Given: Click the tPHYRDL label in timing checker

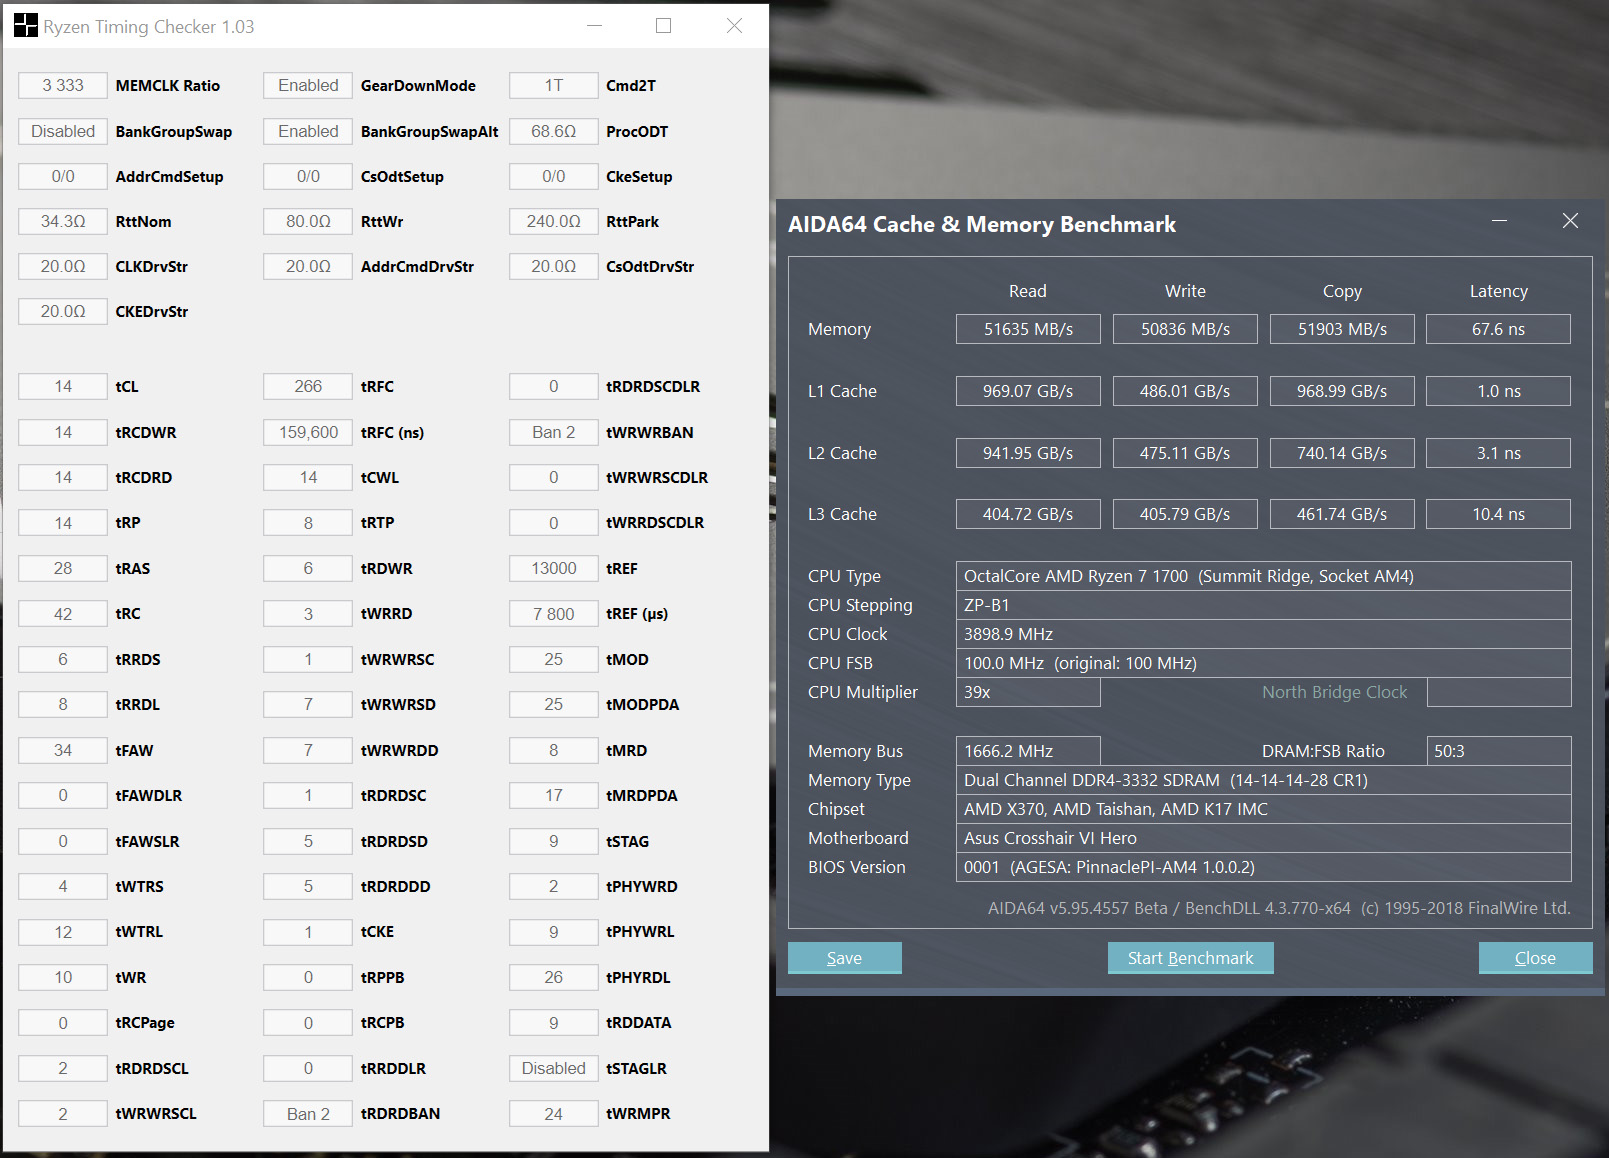Looking at the screenshot, I should (638, 977).
